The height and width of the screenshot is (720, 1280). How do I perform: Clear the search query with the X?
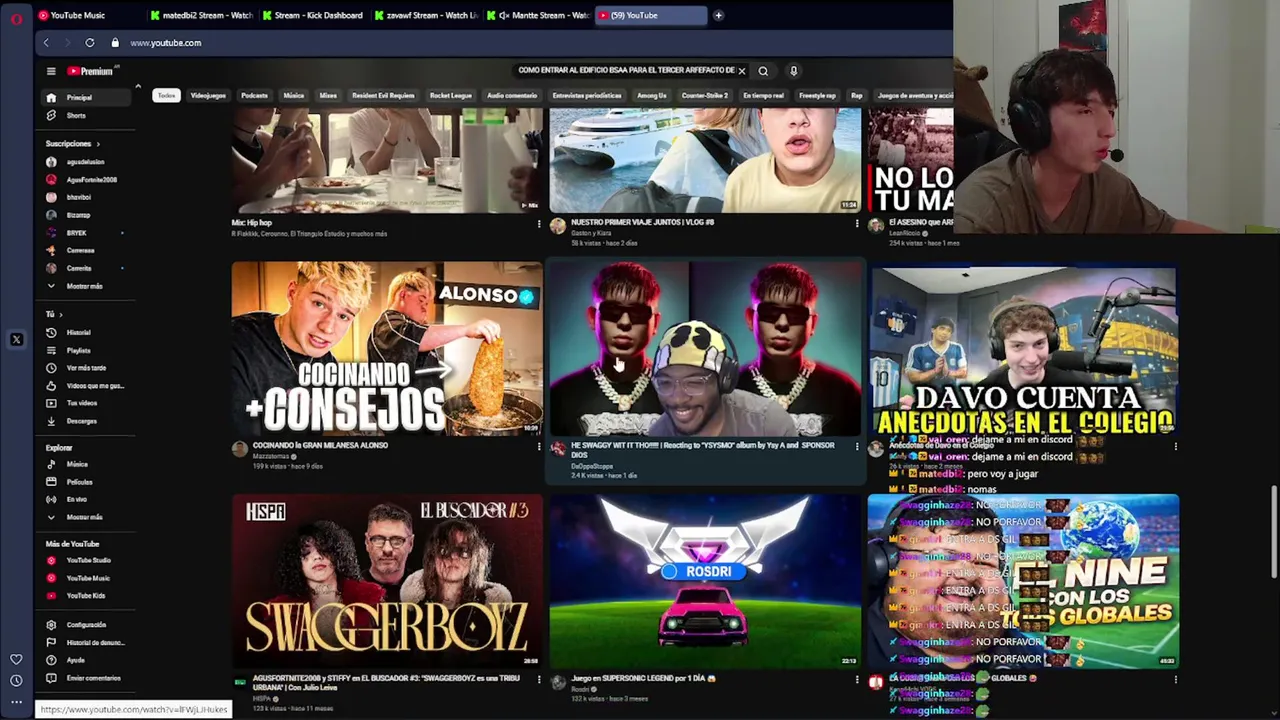(742, 71)
